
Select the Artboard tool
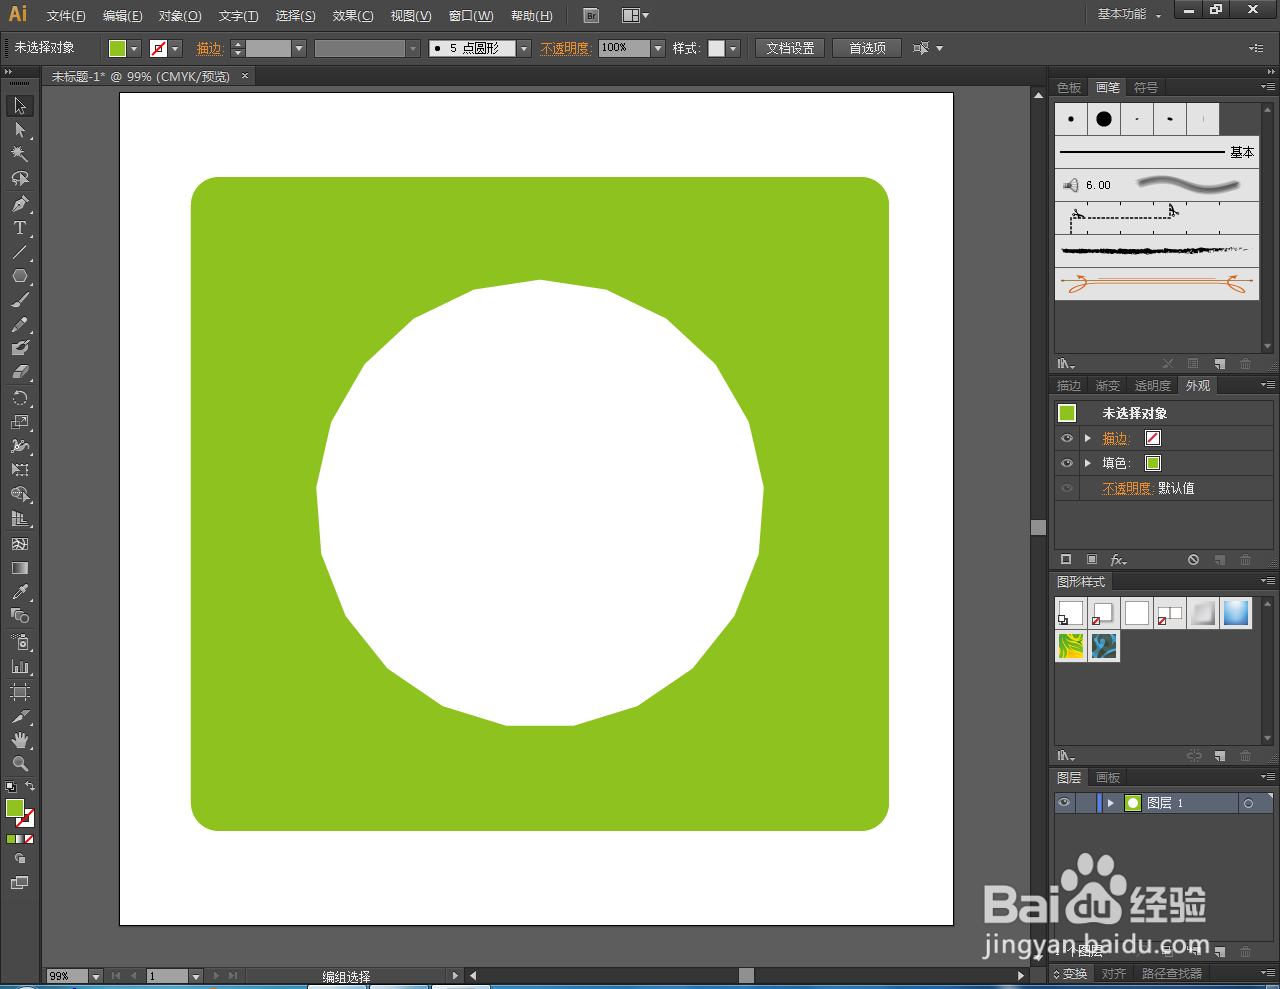pos(20,692)
